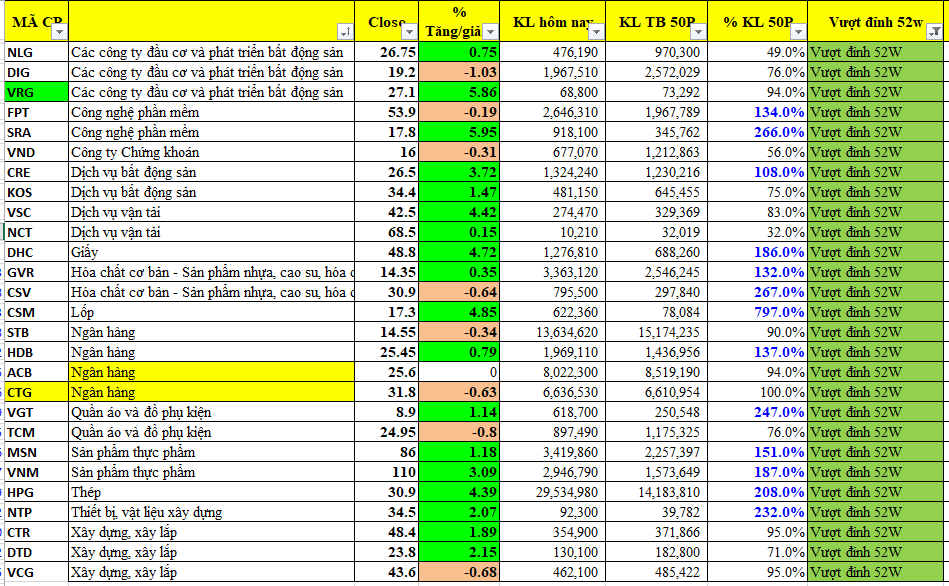Viewport: 949px width, 586px height.
Task: Click the yellow CTG ticker cell
Action: (35, 392)
